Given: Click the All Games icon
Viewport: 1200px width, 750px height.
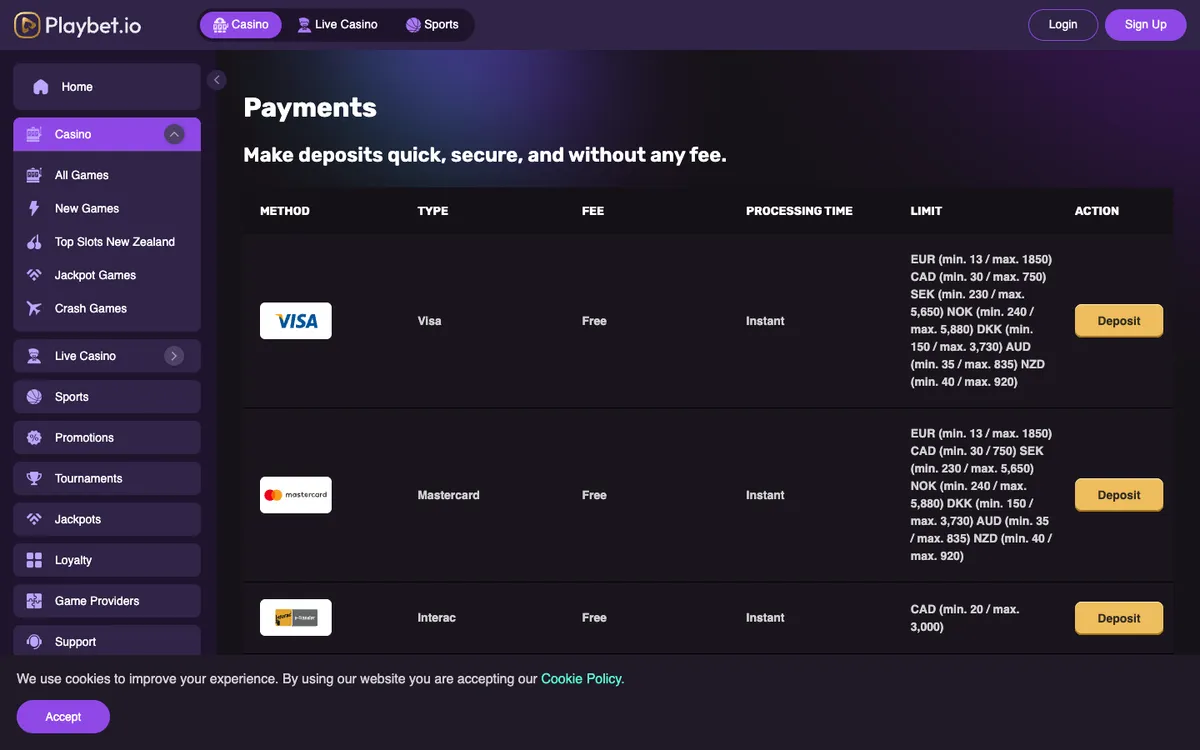Looking at the screenshot, I should pos(34,175).
